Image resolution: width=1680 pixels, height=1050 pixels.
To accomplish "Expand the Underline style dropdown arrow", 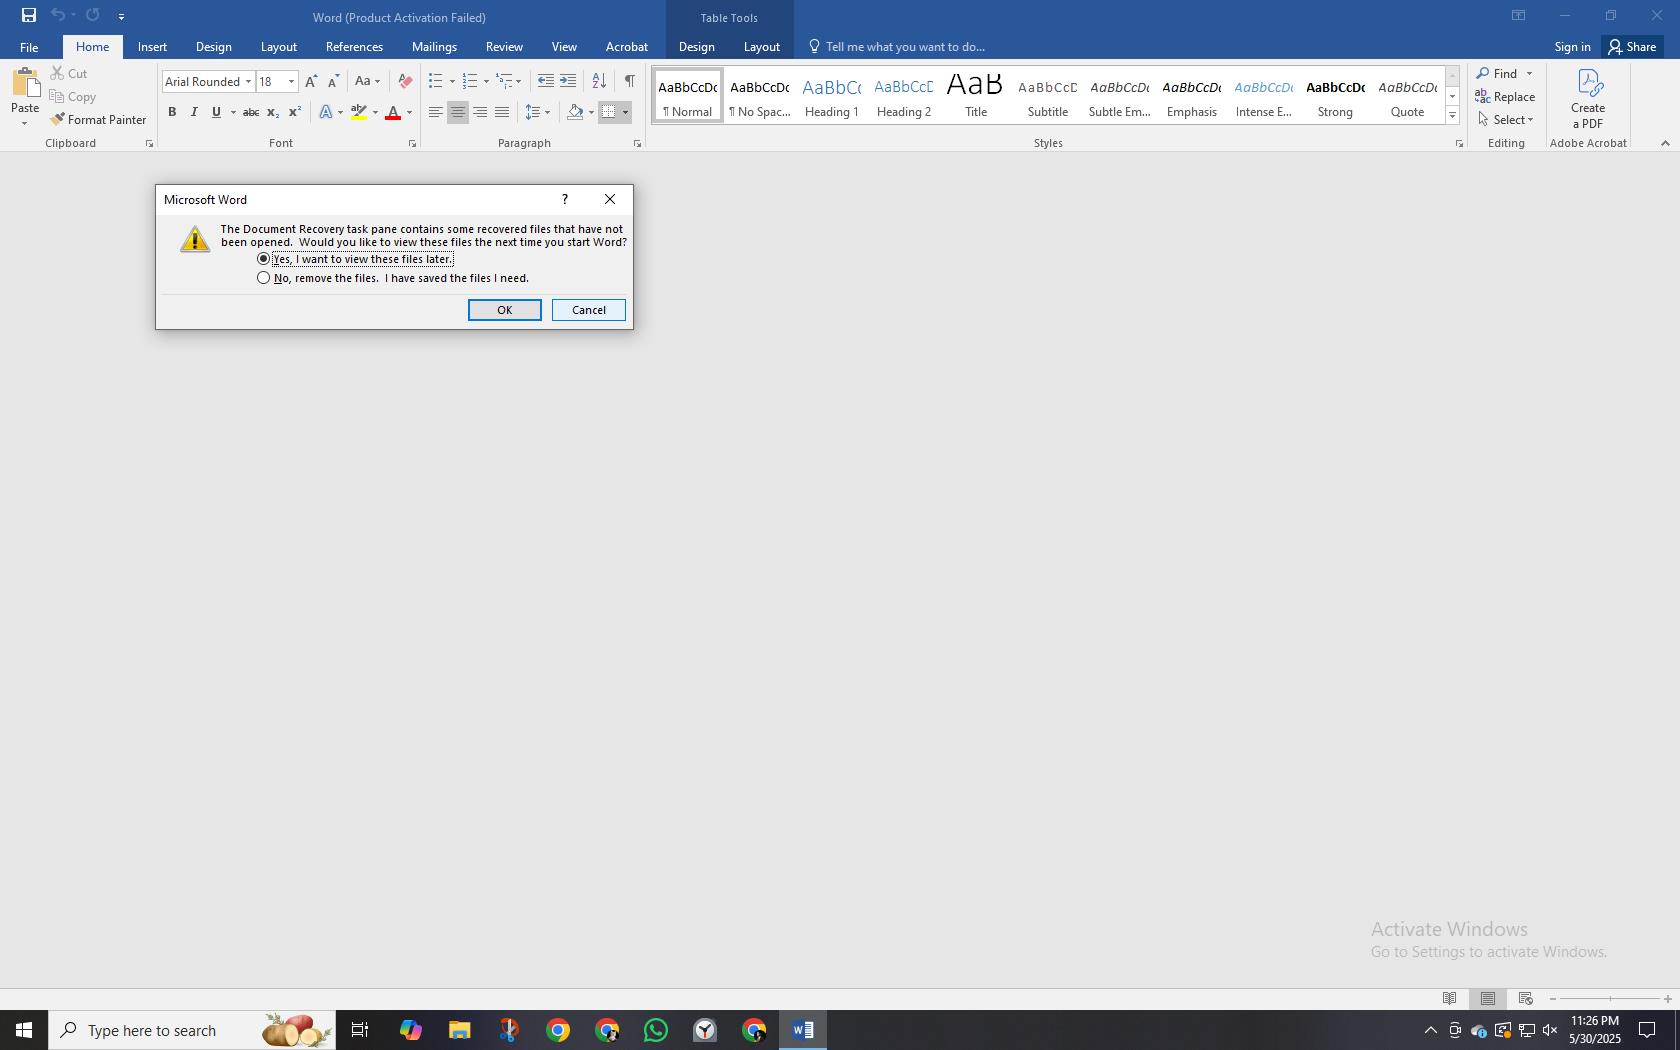I will point(233,112).
